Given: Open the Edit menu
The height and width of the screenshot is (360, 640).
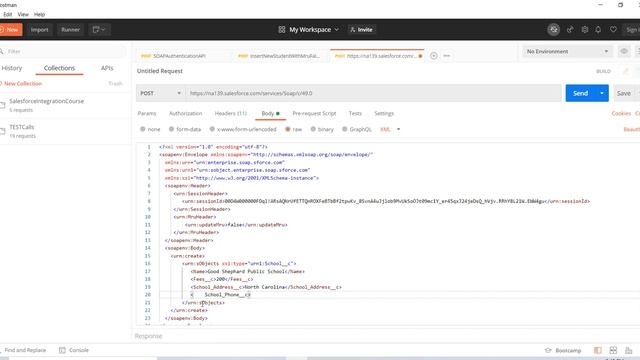Looking at the screenshot, I should pos(8,14).
